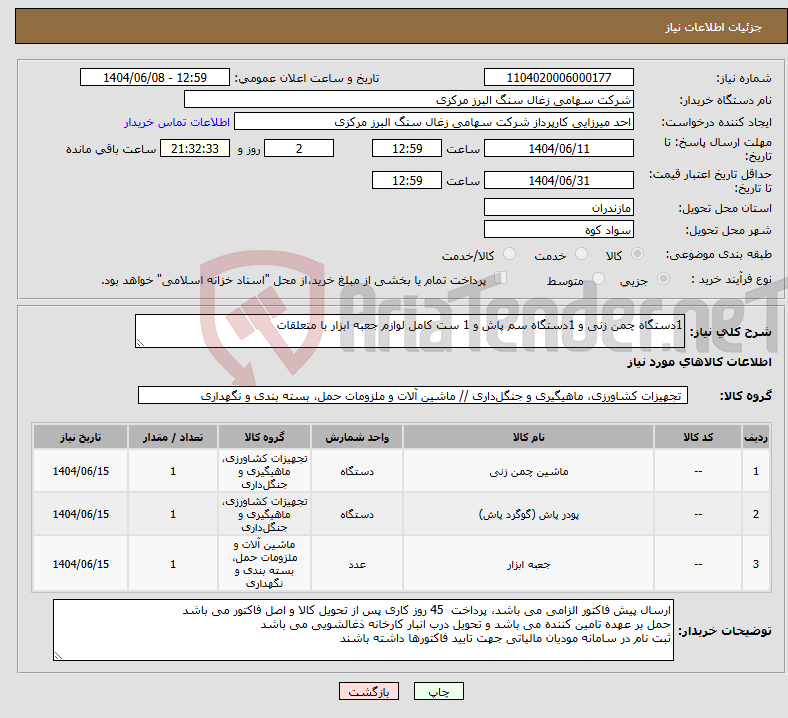Select the خدمت radio button
The height and width of the screenshot is (718, 788).
pyautogui.click(x=581, y=254)
